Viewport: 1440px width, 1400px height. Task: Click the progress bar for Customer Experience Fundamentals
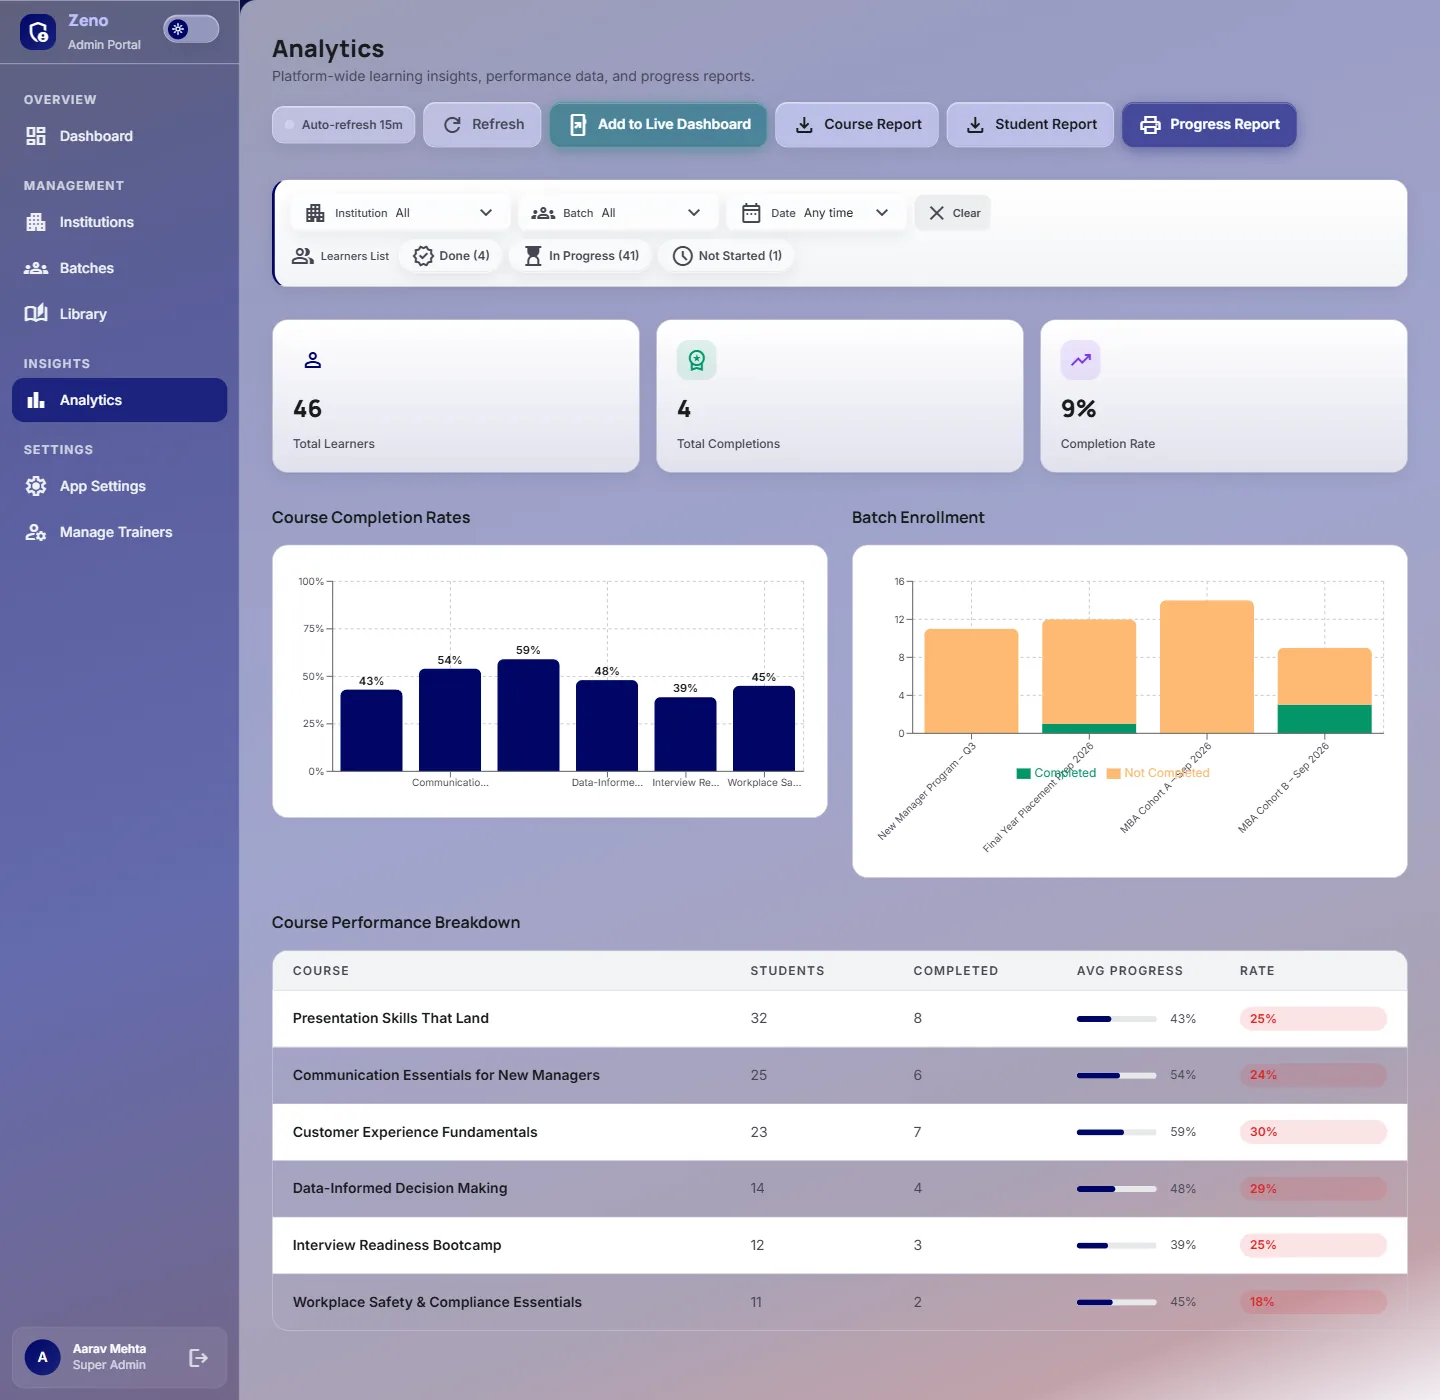1116,1132
